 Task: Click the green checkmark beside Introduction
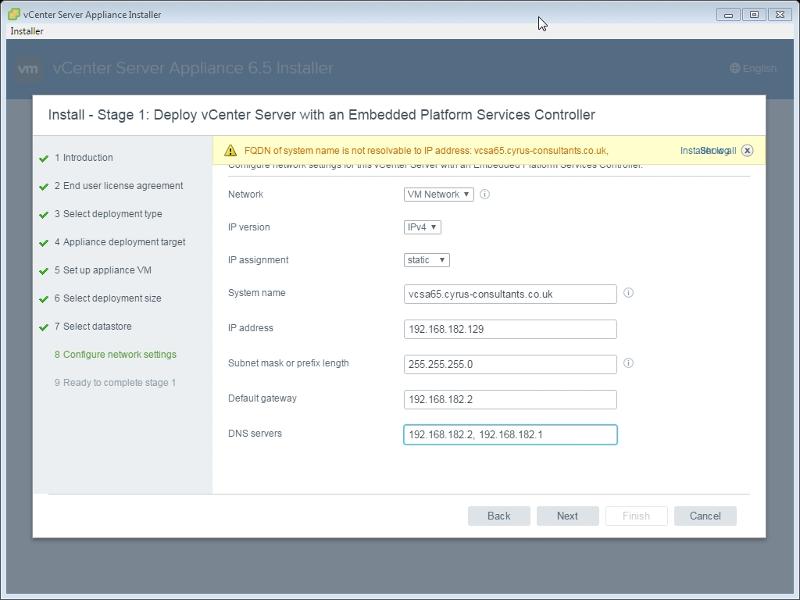pyautogui.click(x=44, y=159)
